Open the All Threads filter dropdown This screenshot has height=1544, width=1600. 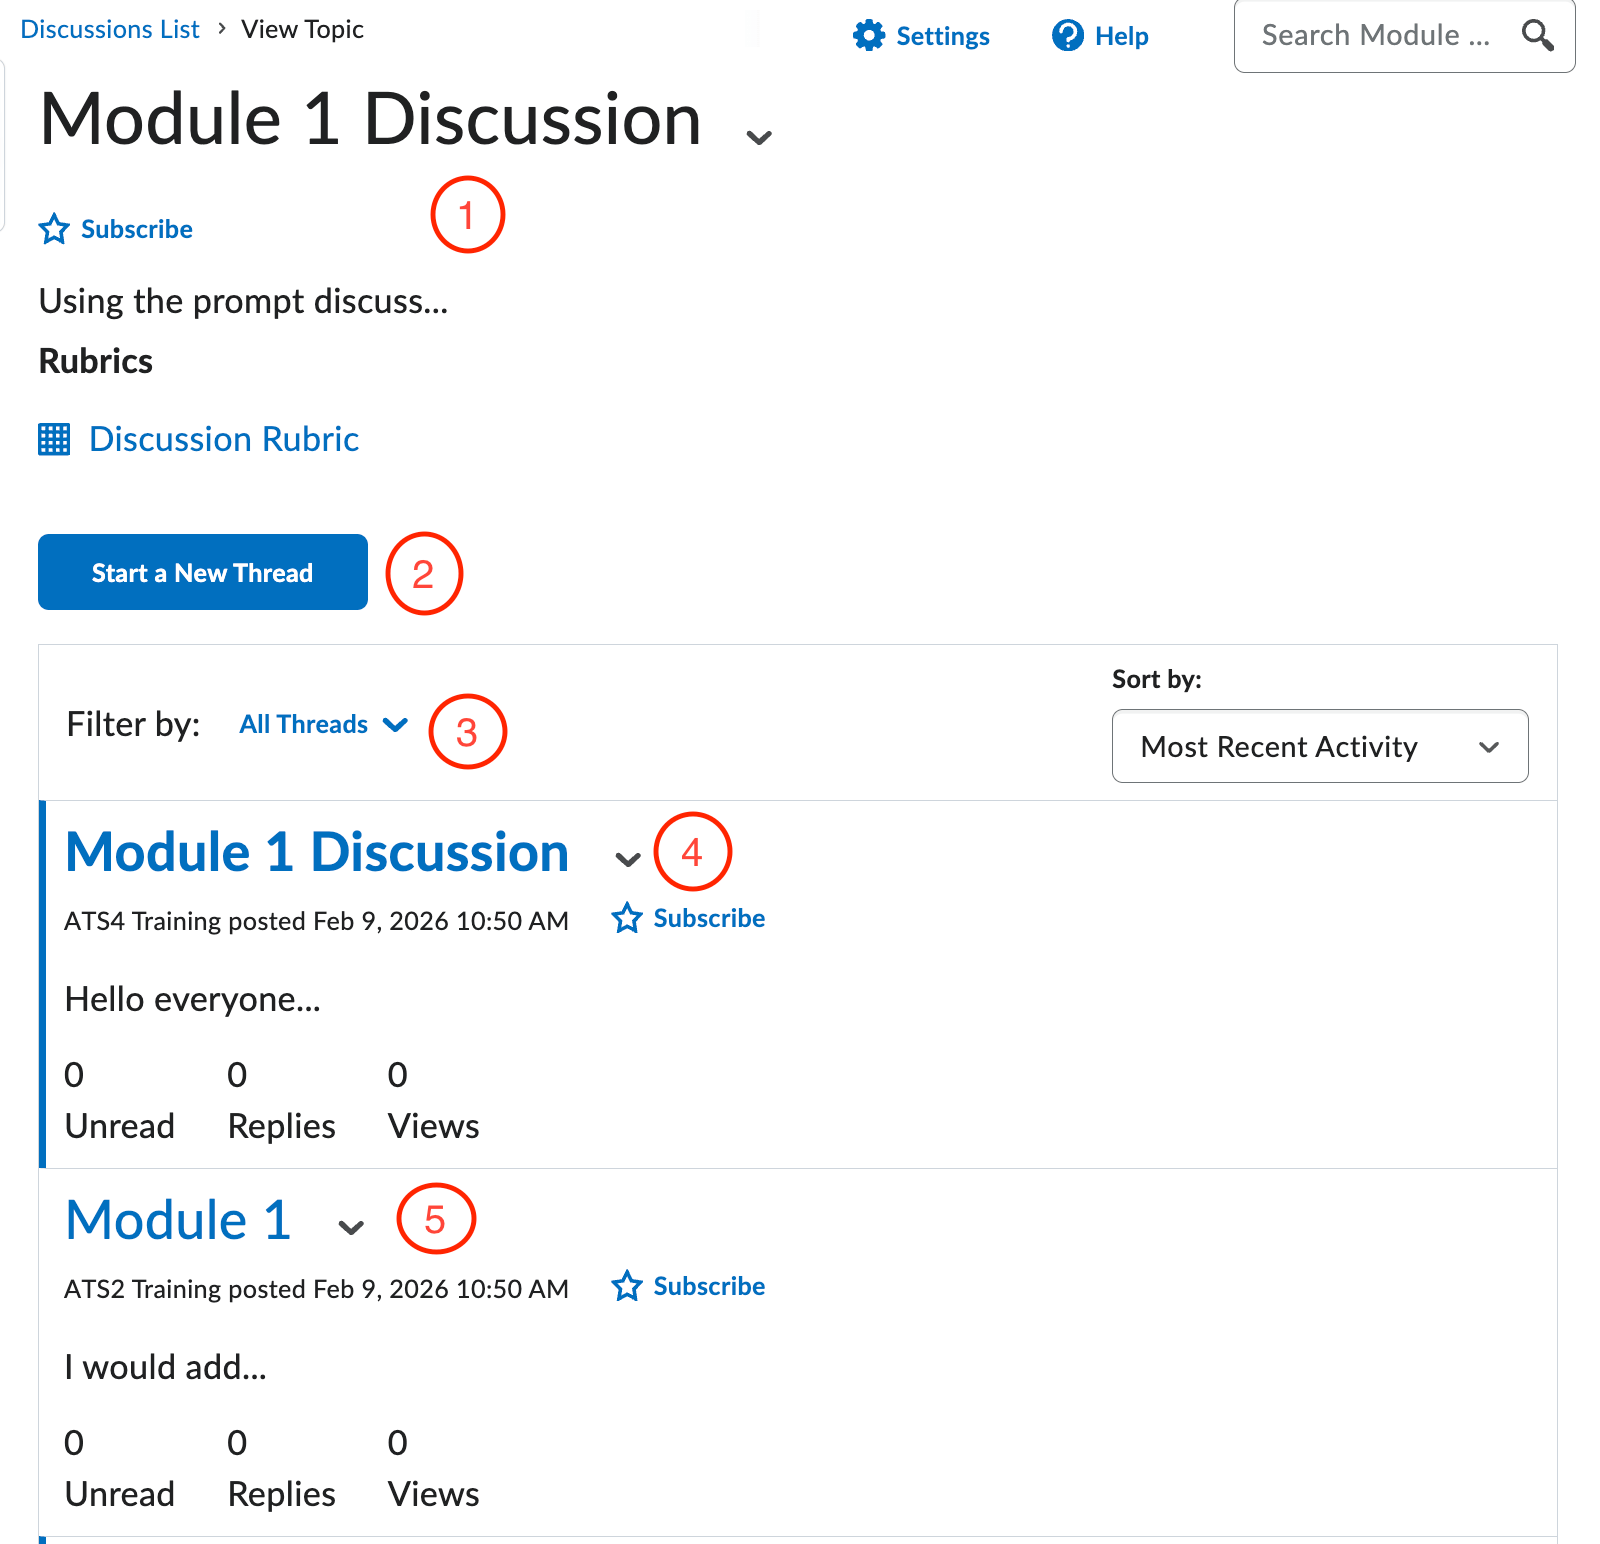(x=322, y=724)
